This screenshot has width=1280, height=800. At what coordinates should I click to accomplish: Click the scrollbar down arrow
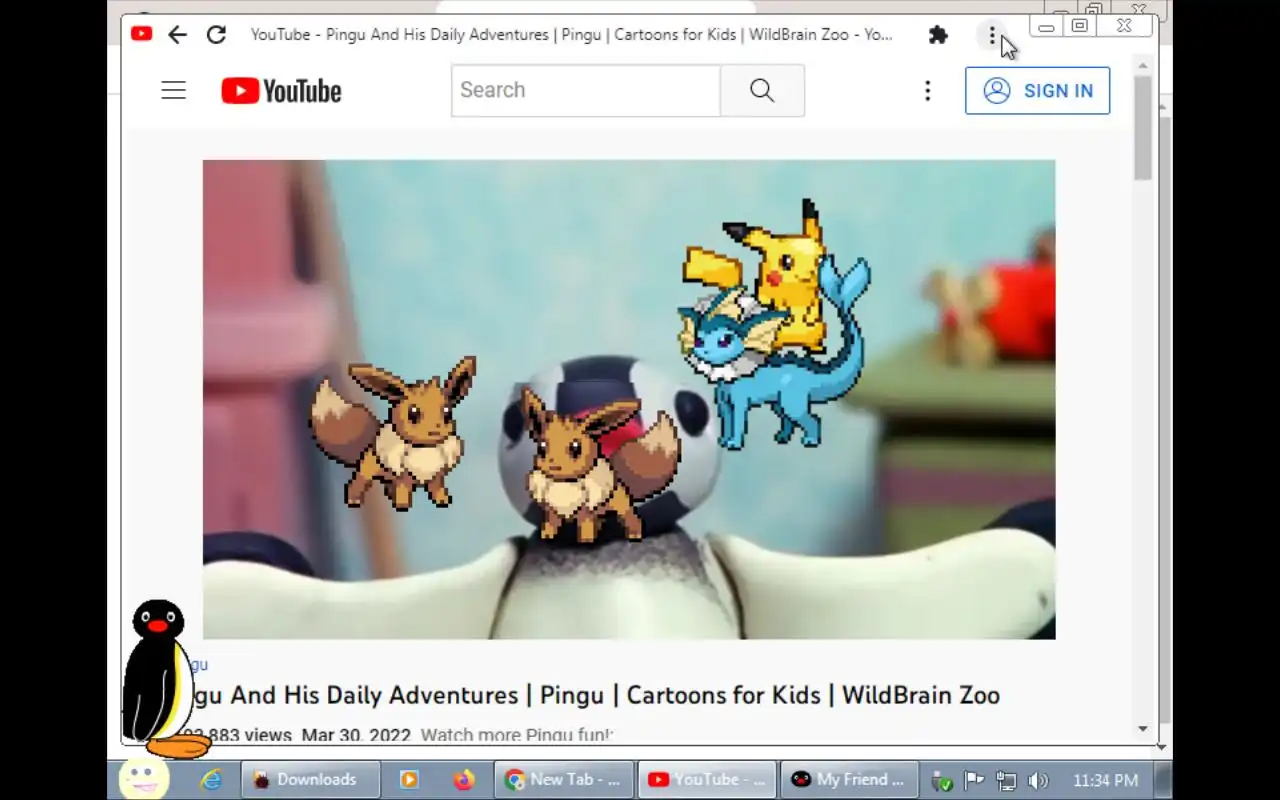[1143, 729]
